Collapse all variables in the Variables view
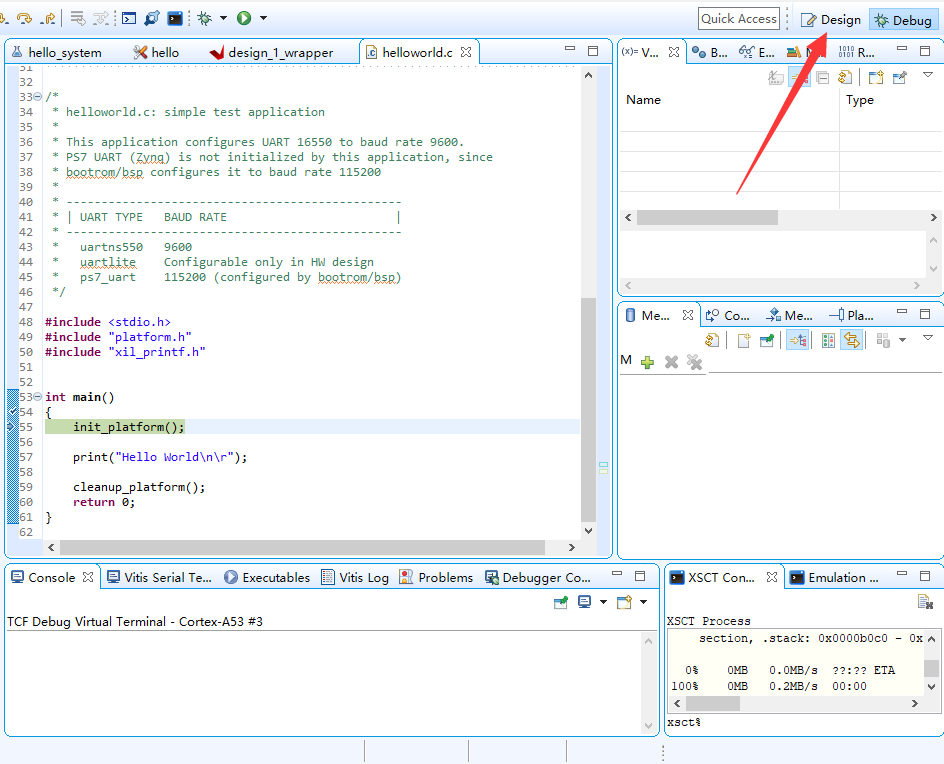The width and height of the screenshot is (944, 764). pos(822,77)
